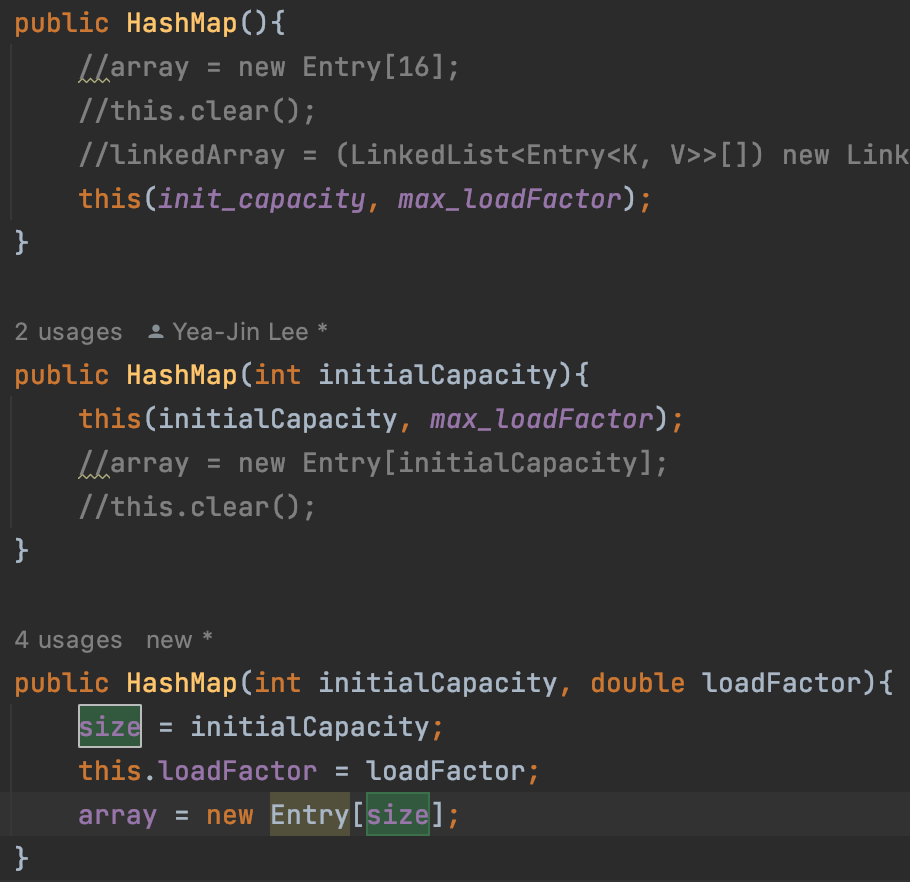Click the "double" keyword in the constructor signature
Viewport: 910px width, 882px height.
click(637, 683)
